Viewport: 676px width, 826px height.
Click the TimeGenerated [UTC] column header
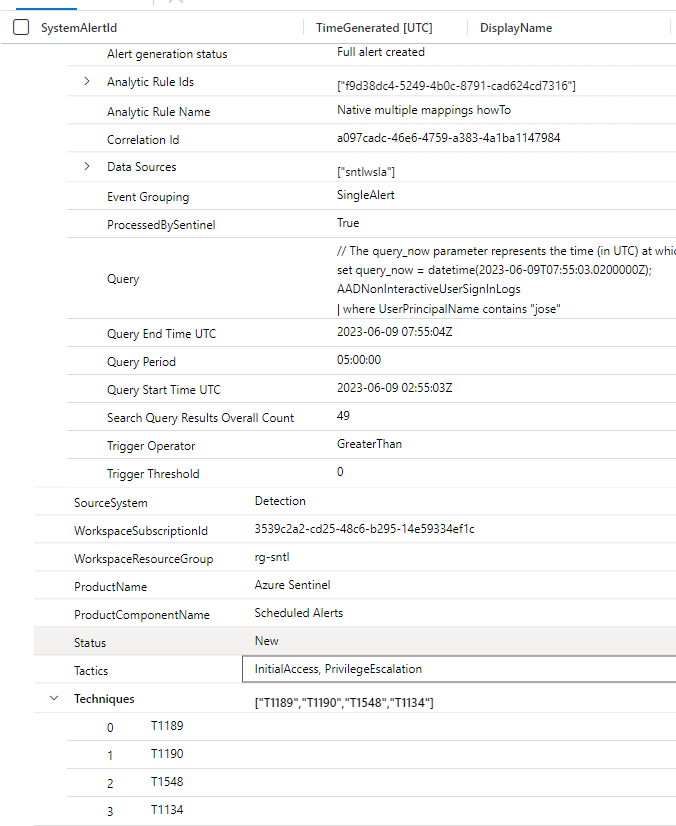click(x=374, y=28)
